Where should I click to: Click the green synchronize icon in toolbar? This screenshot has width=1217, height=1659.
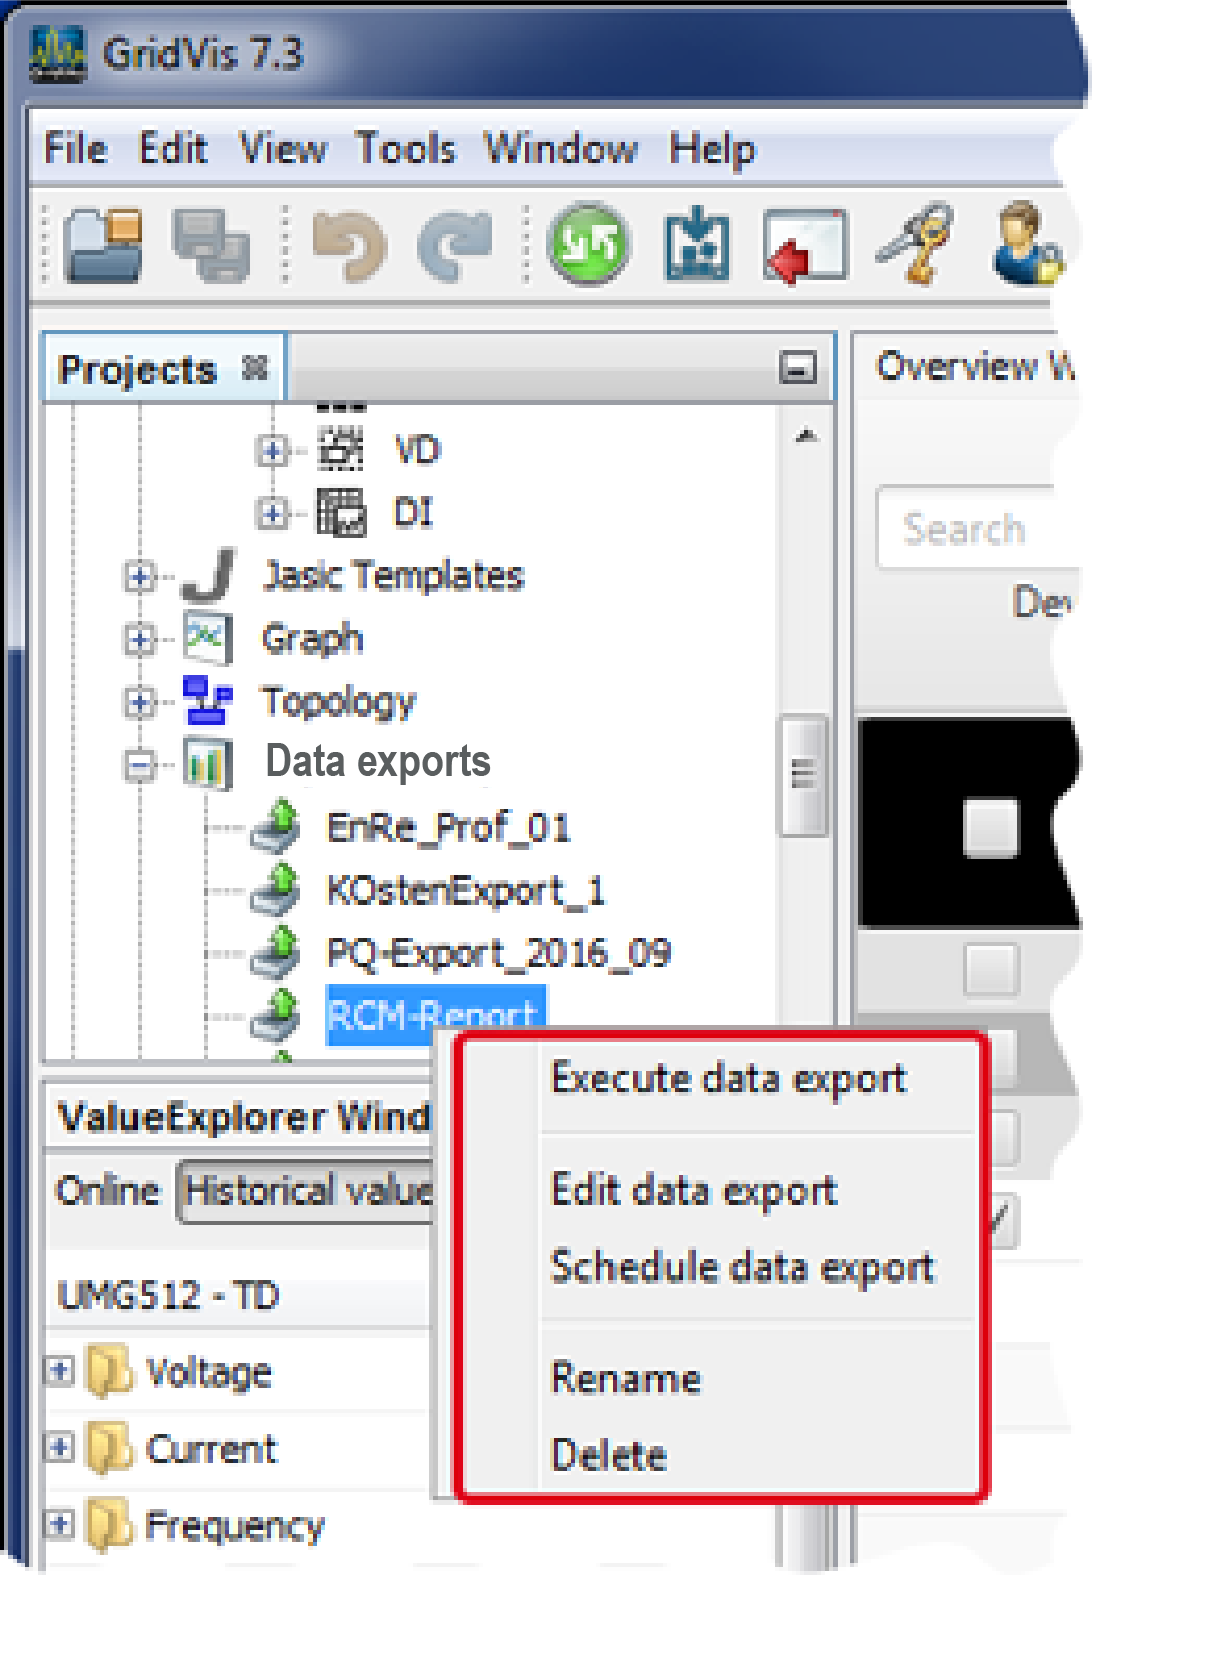[588, 245]
